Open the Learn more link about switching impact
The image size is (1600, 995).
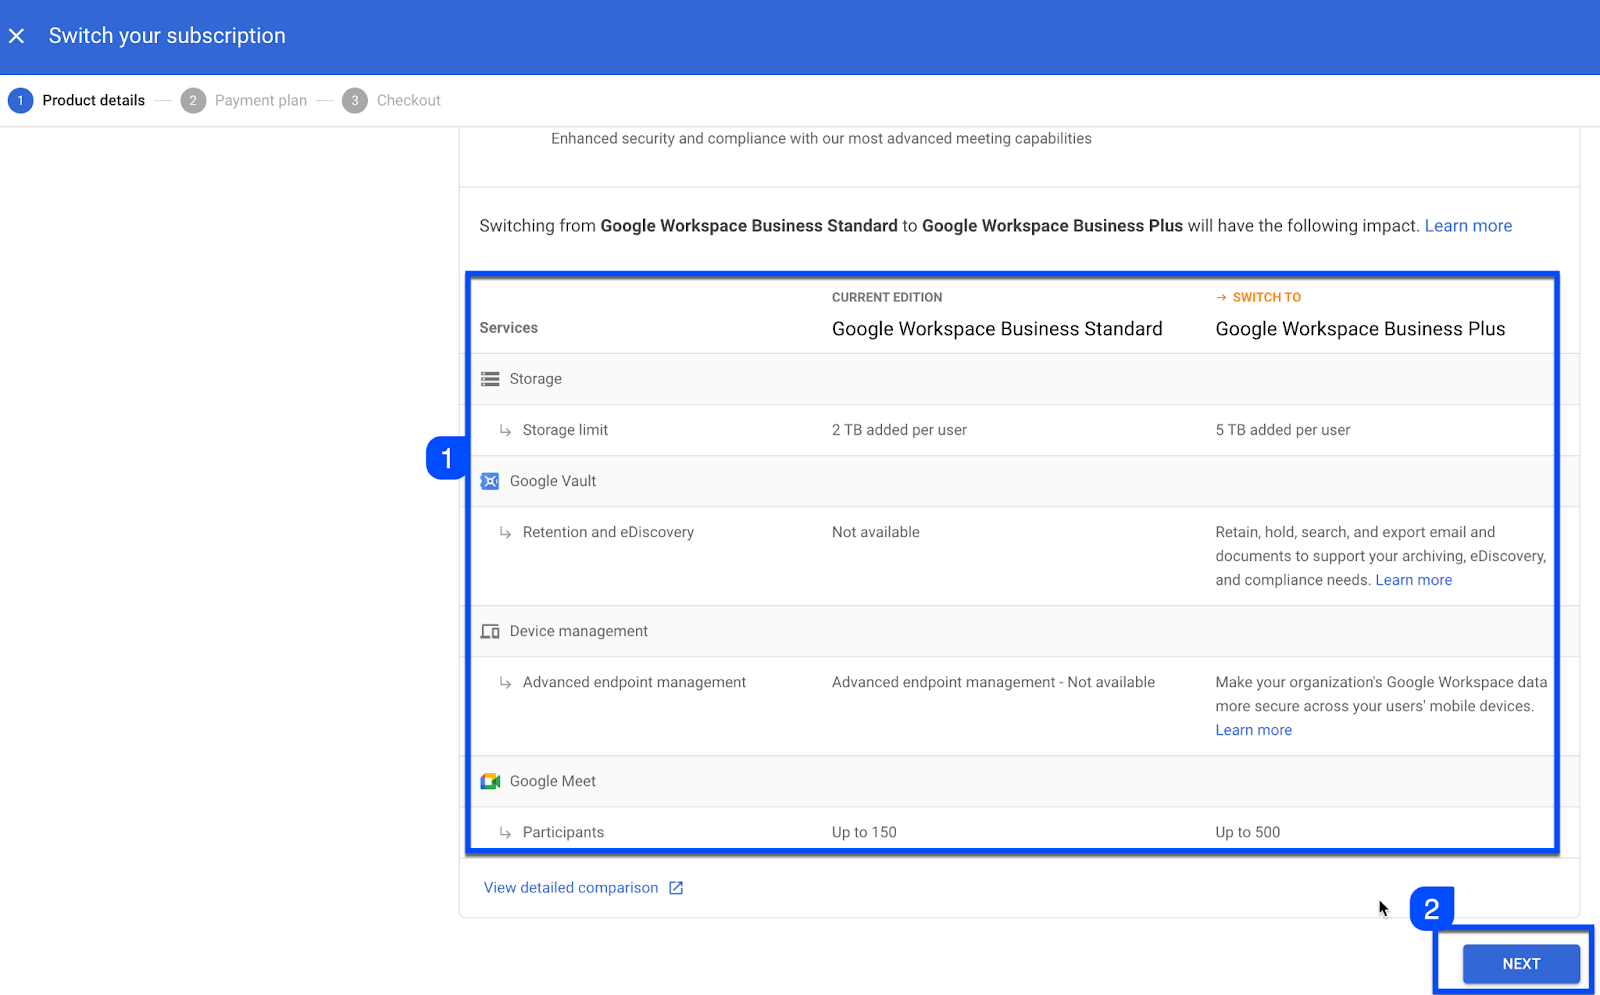point(1468,226)
